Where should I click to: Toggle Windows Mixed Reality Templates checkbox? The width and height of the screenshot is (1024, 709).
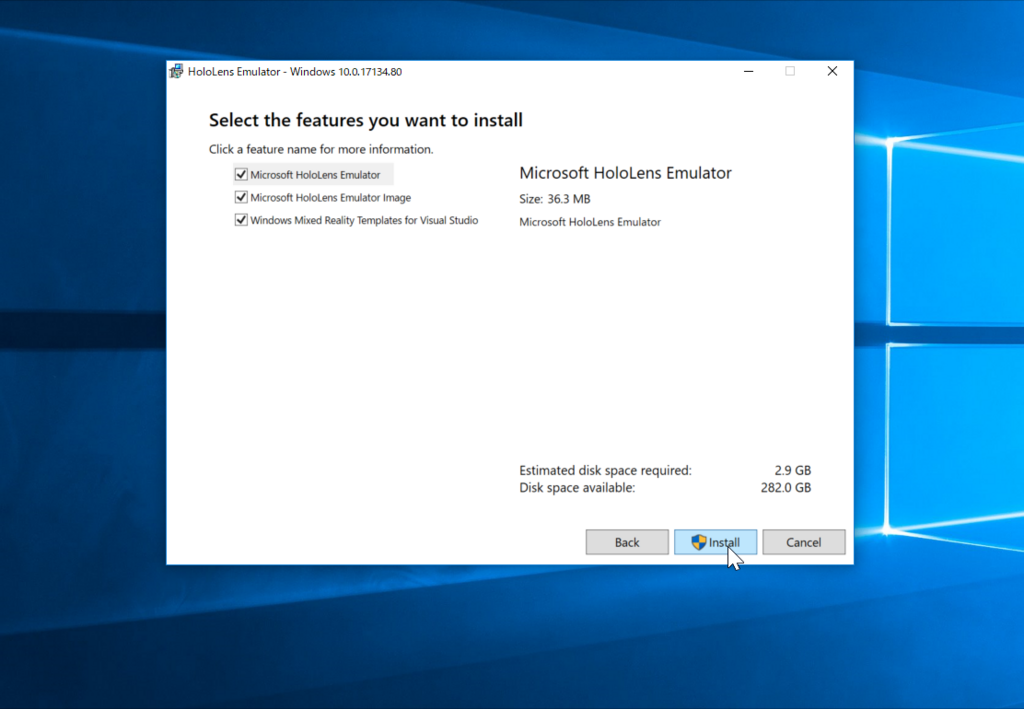click(241, 220)
